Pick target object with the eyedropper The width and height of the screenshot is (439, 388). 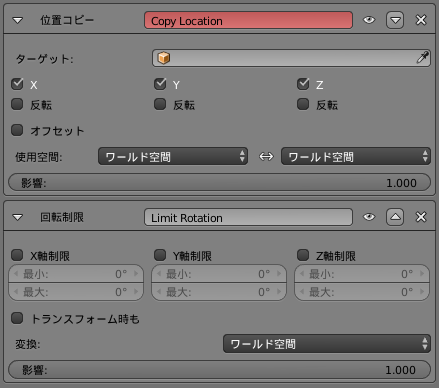pos(423,58)
